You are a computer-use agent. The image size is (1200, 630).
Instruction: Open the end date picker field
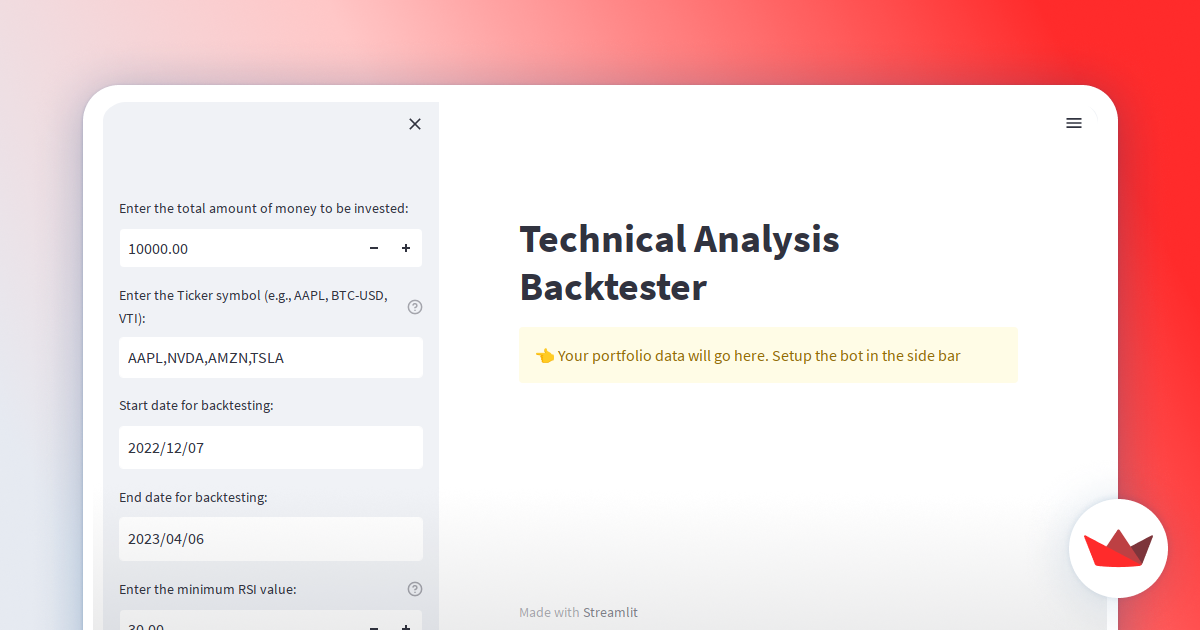point(270,538)
